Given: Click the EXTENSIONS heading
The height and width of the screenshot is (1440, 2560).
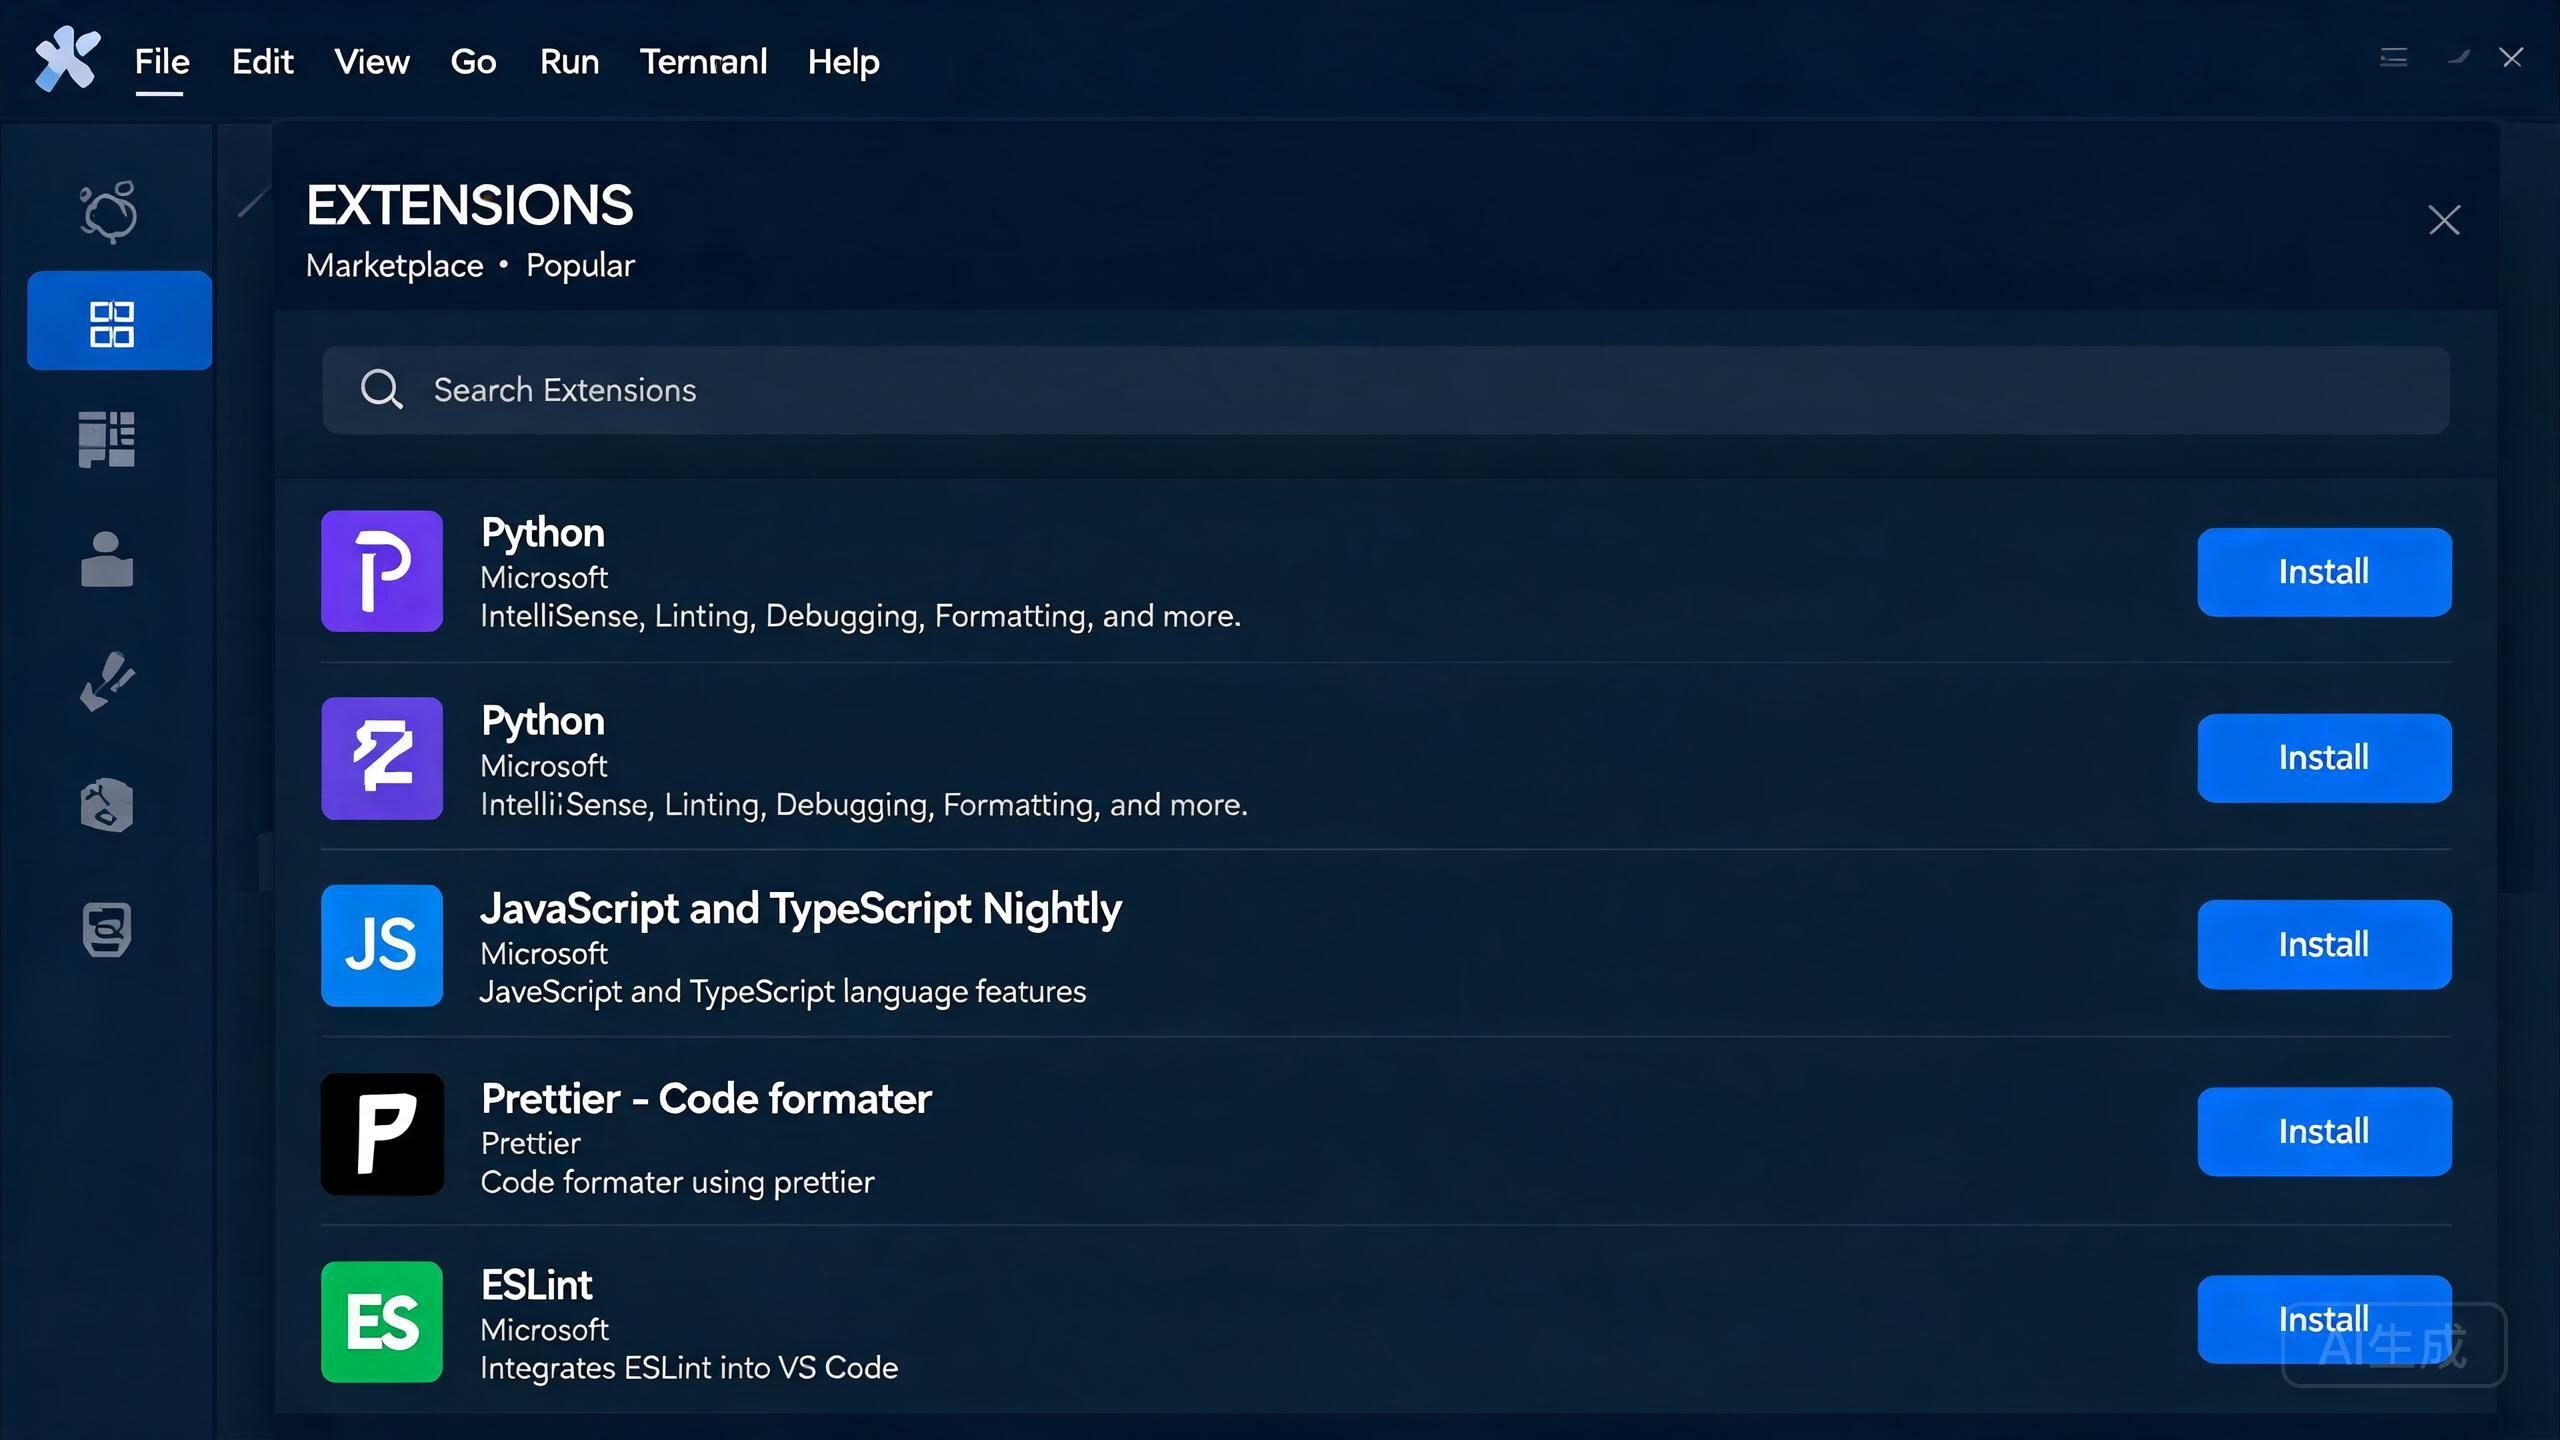Looking at the screenshot, I should [469, 206].
